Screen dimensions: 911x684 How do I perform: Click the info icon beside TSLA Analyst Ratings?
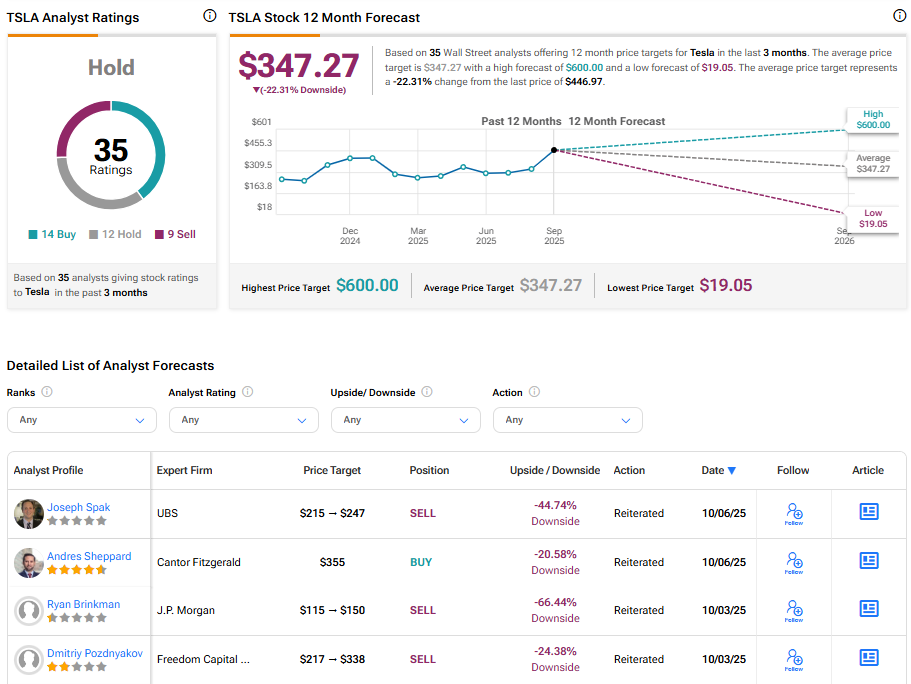(x=209, y=16)
